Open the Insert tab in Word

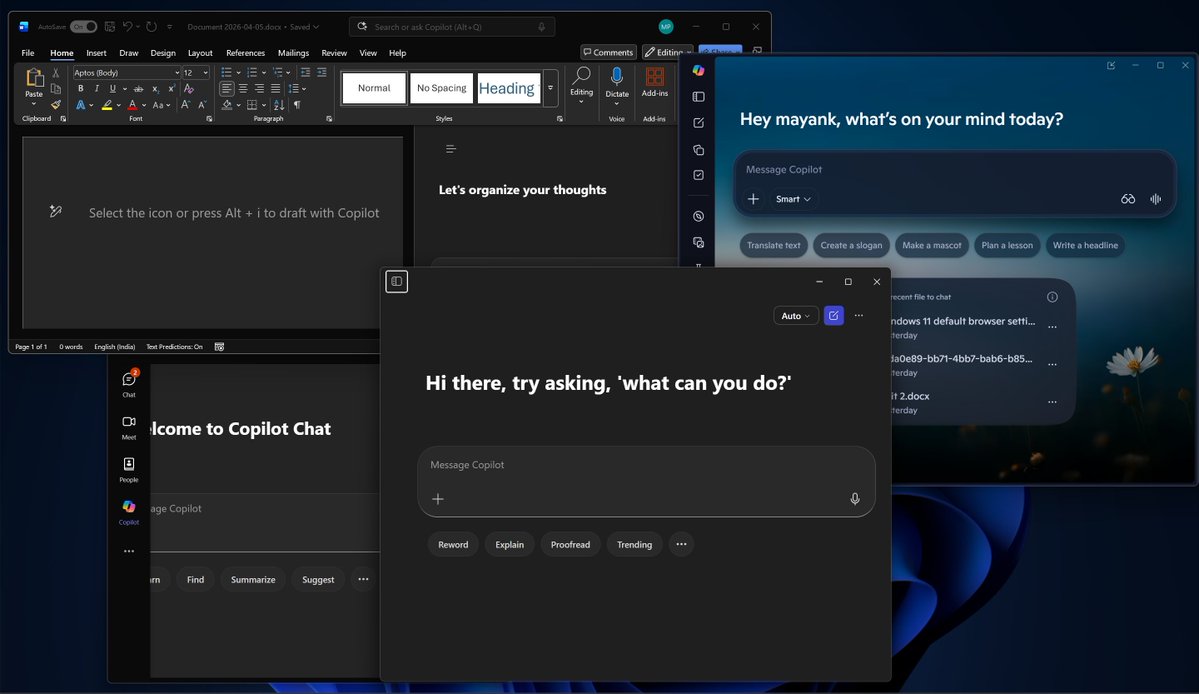(96, 53)
